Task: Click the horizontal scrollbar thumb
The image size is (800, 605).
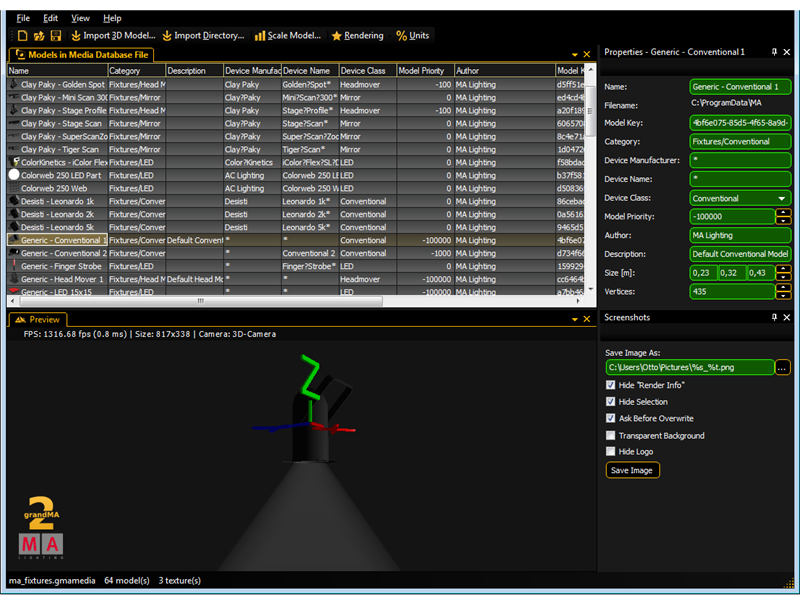Action: tap(201, 301)
